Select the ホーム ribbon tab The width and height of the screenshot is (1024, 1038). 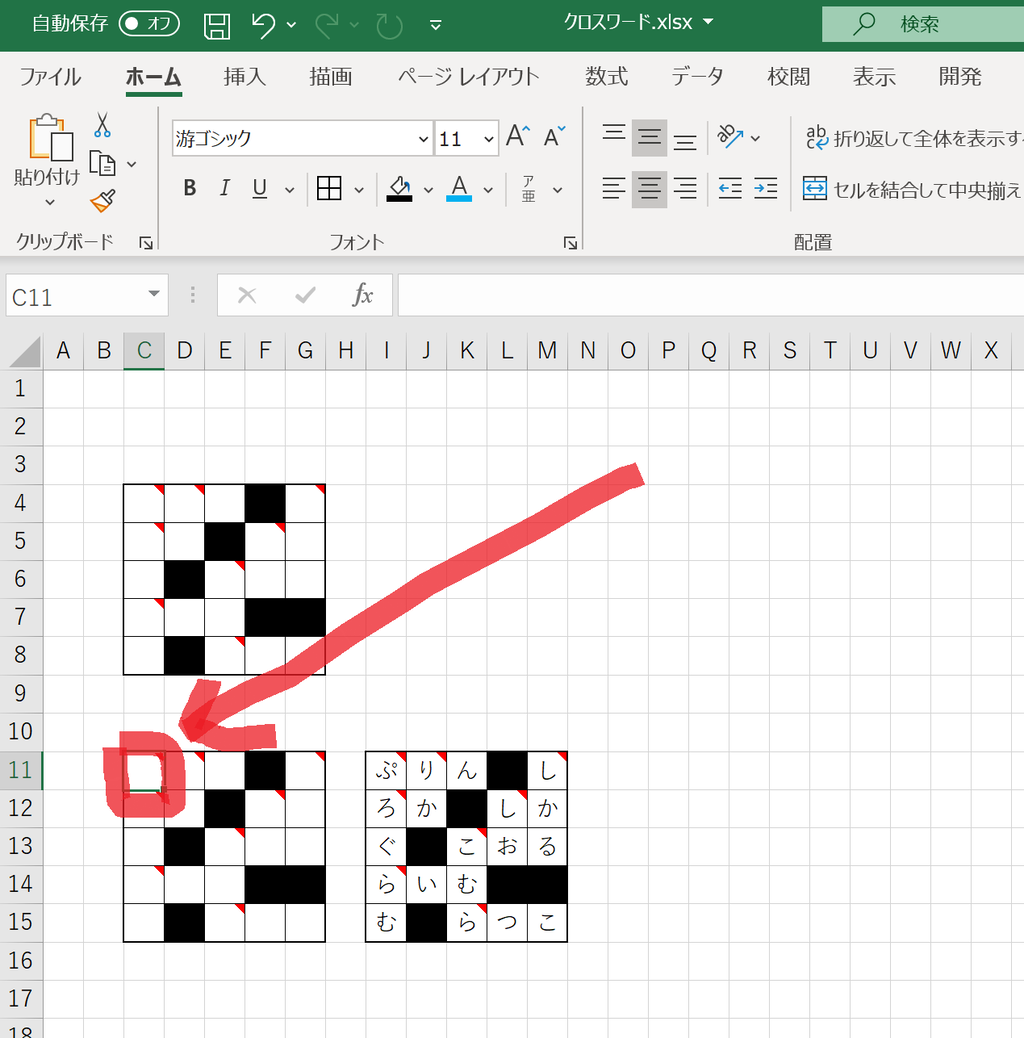coord(154,77)
